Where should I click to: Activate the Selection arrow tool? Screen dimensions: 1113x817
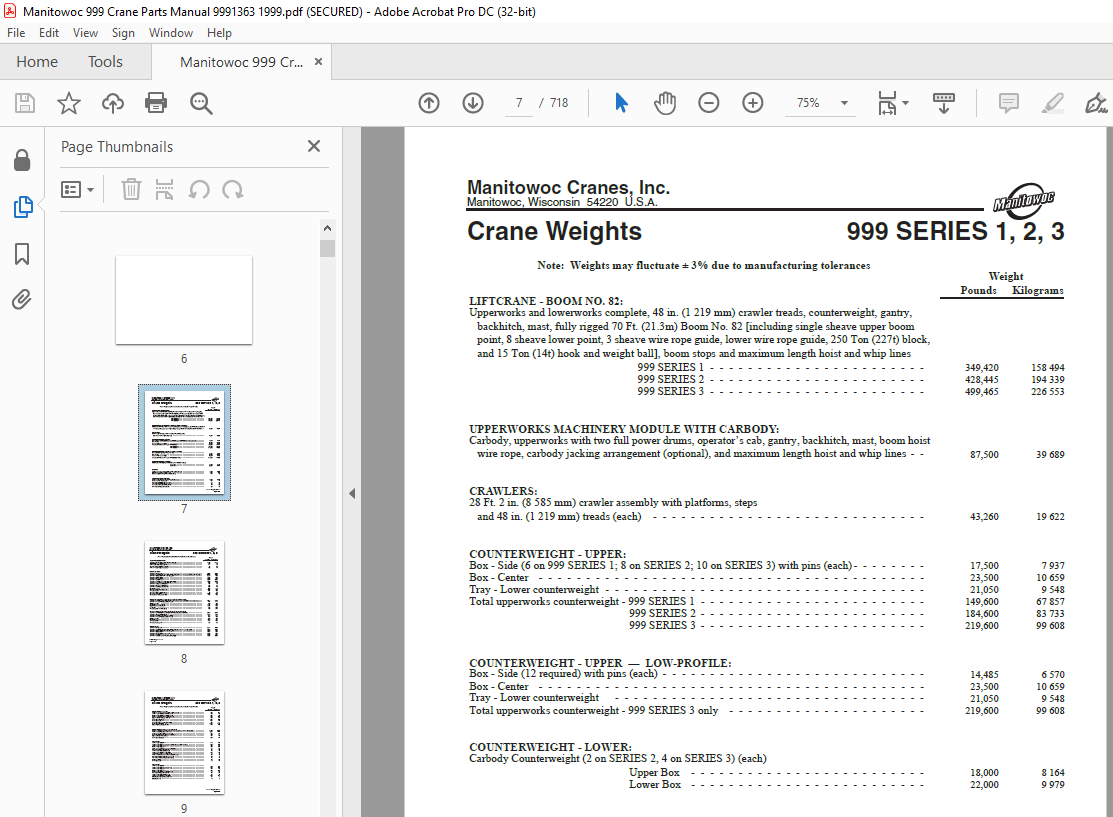coord(621,103)
